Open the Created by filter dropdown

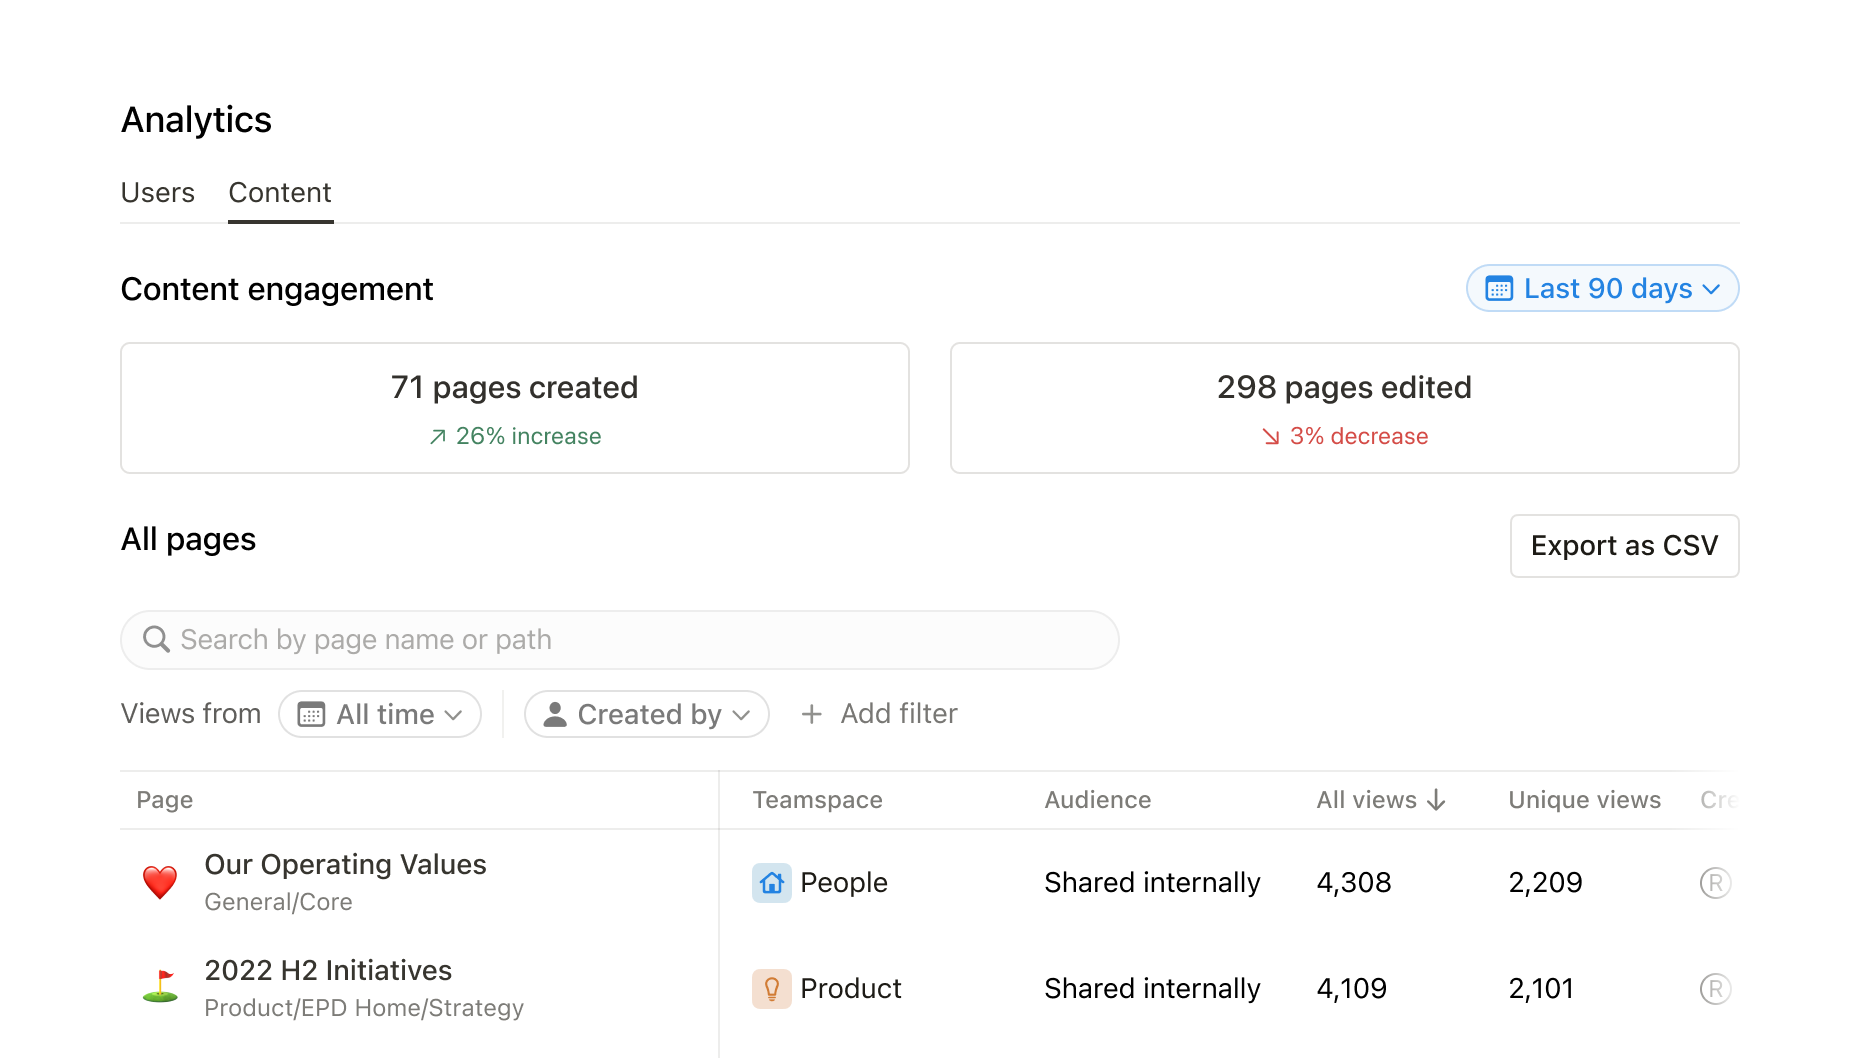(x=646, y=714)
